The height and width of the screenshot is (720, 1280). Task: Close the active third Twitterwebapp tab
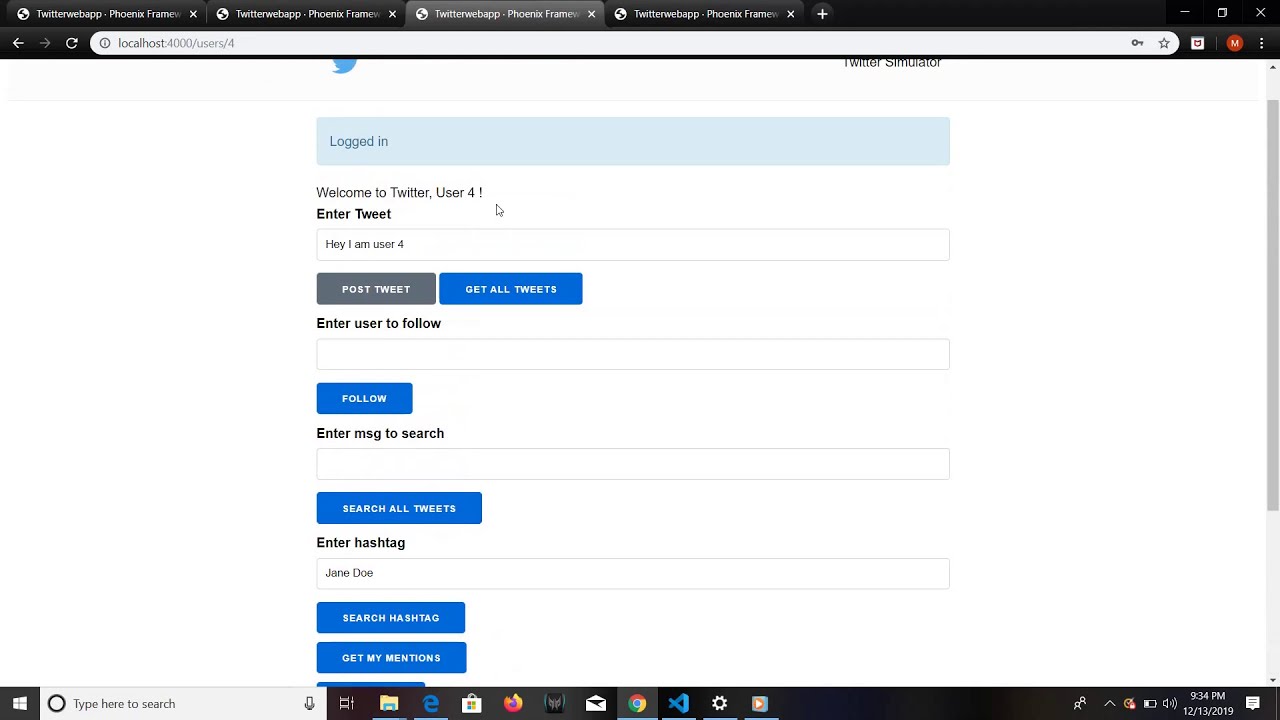(591, 14)
